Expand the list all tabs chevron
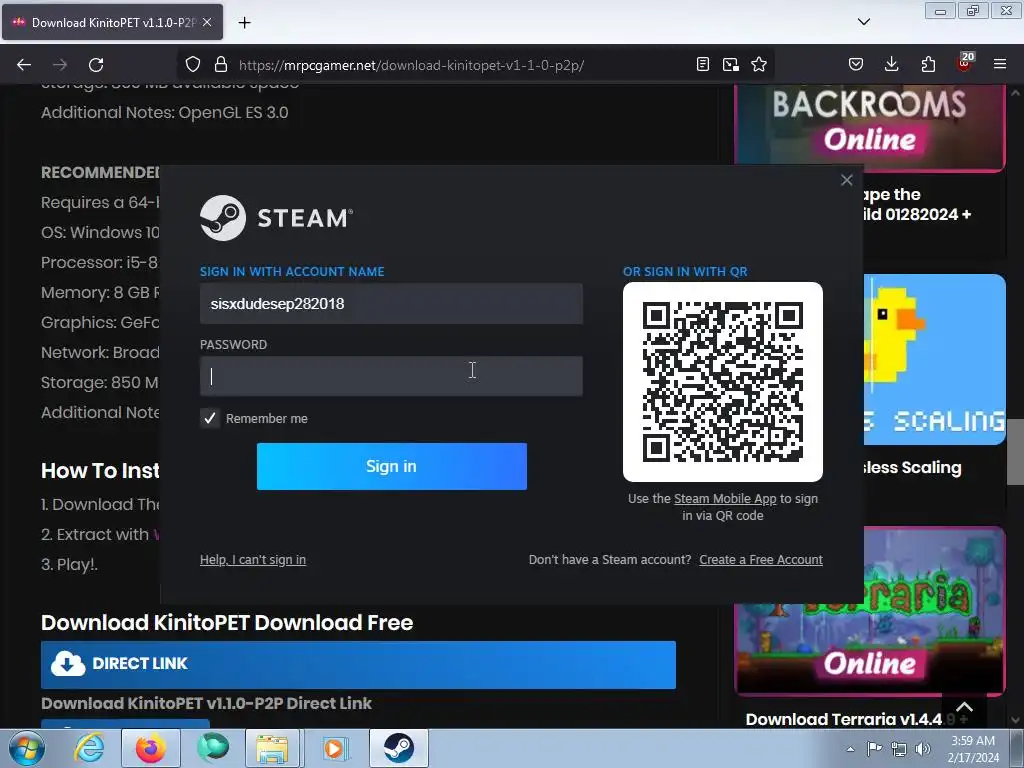Screen dimensions: 1024x768 tap(863, 22)
